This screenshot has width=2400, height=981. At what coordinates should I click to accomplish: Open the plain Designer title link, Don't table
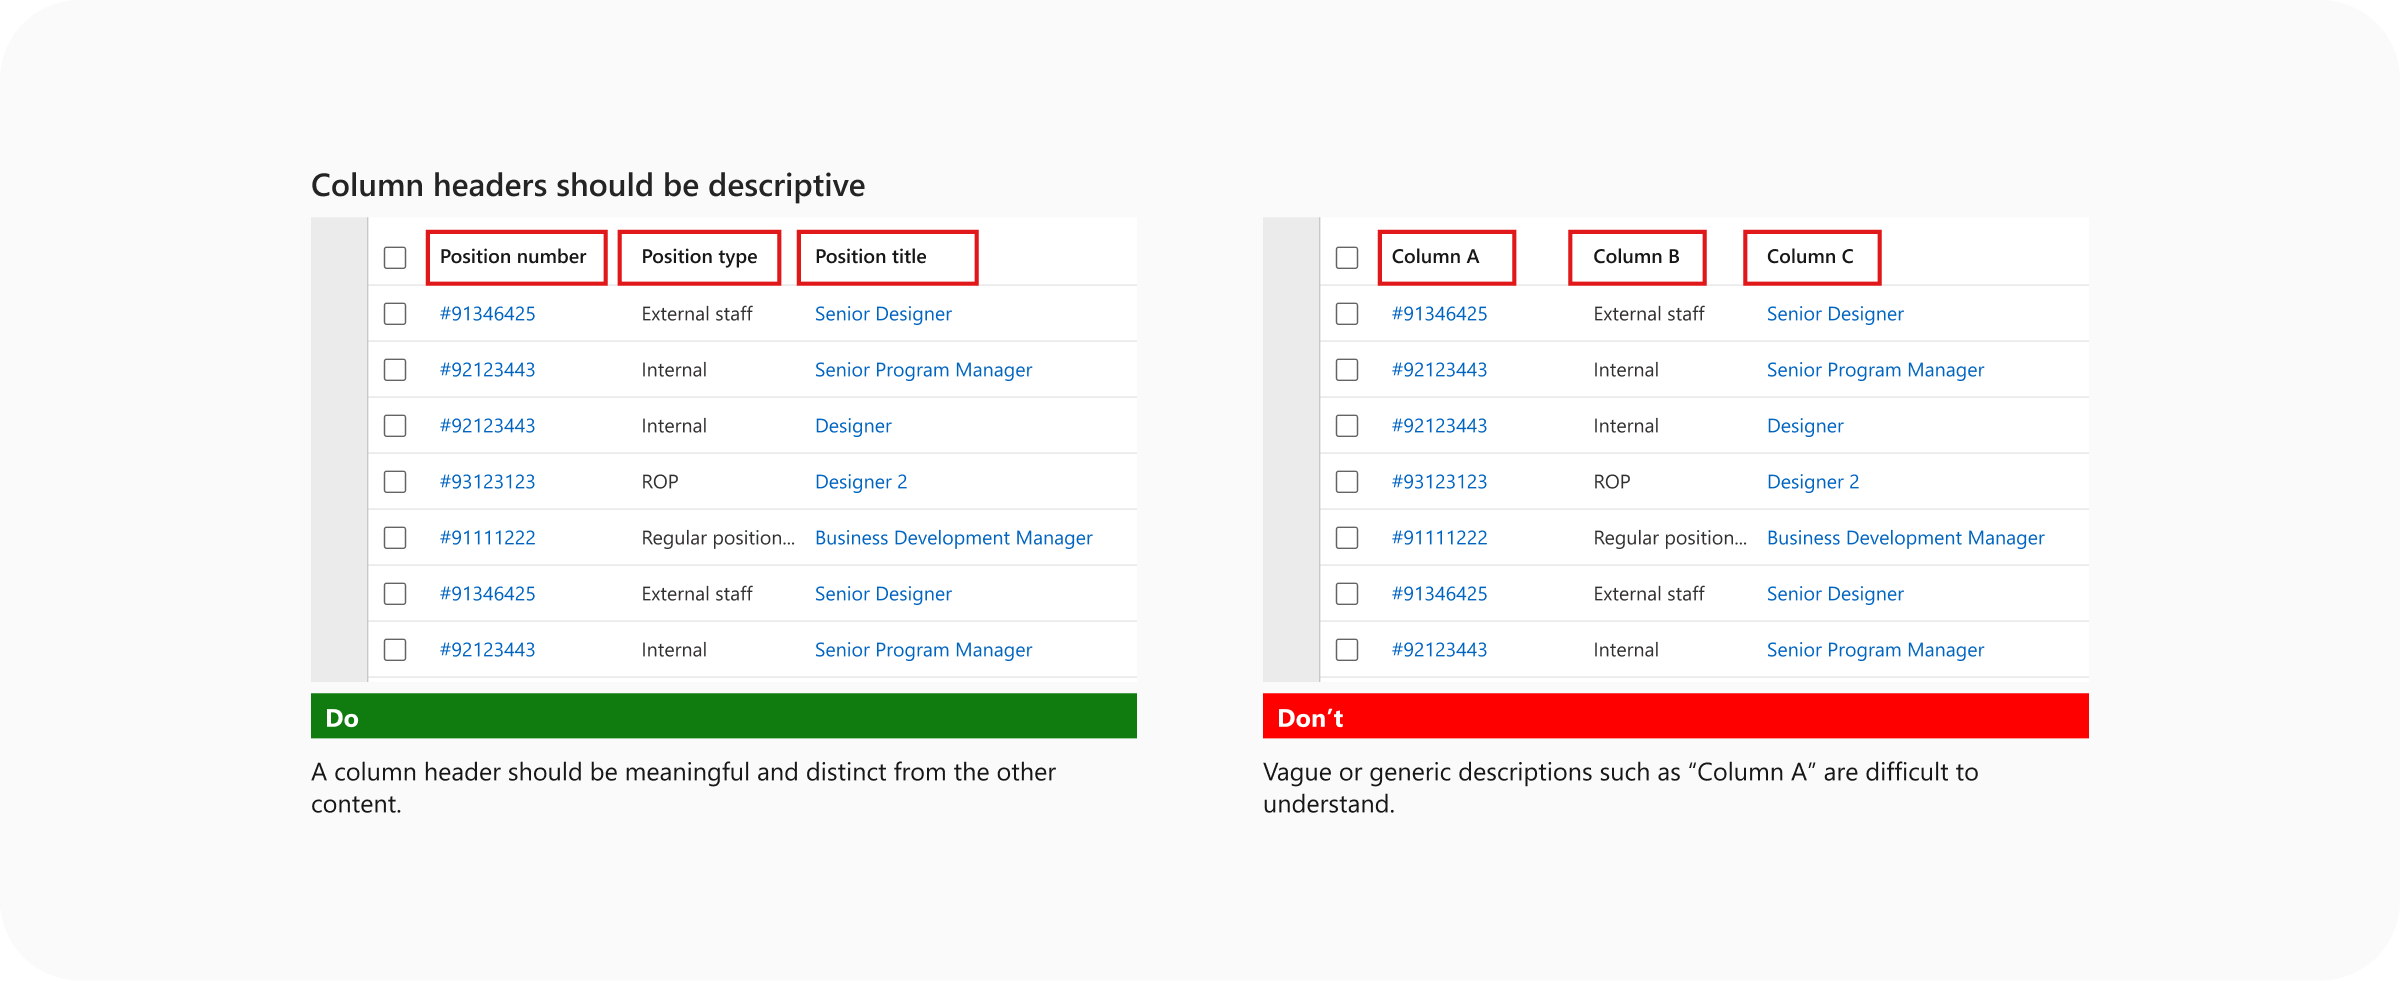coord(1805,426)
